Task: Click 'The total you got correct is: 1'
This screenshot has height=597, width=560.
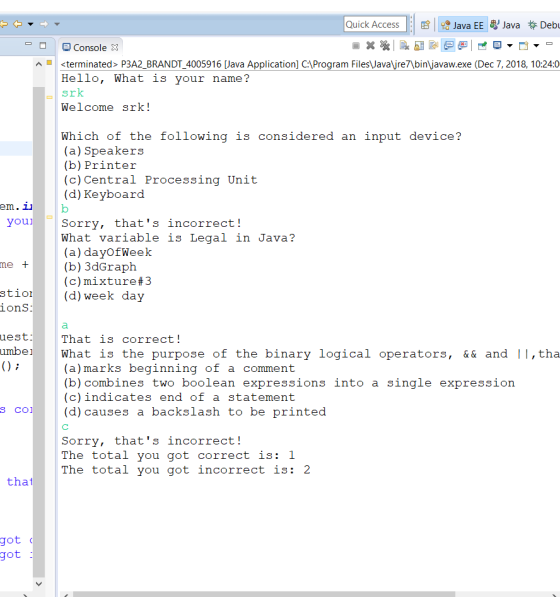Action: click(x=178, y=455)
